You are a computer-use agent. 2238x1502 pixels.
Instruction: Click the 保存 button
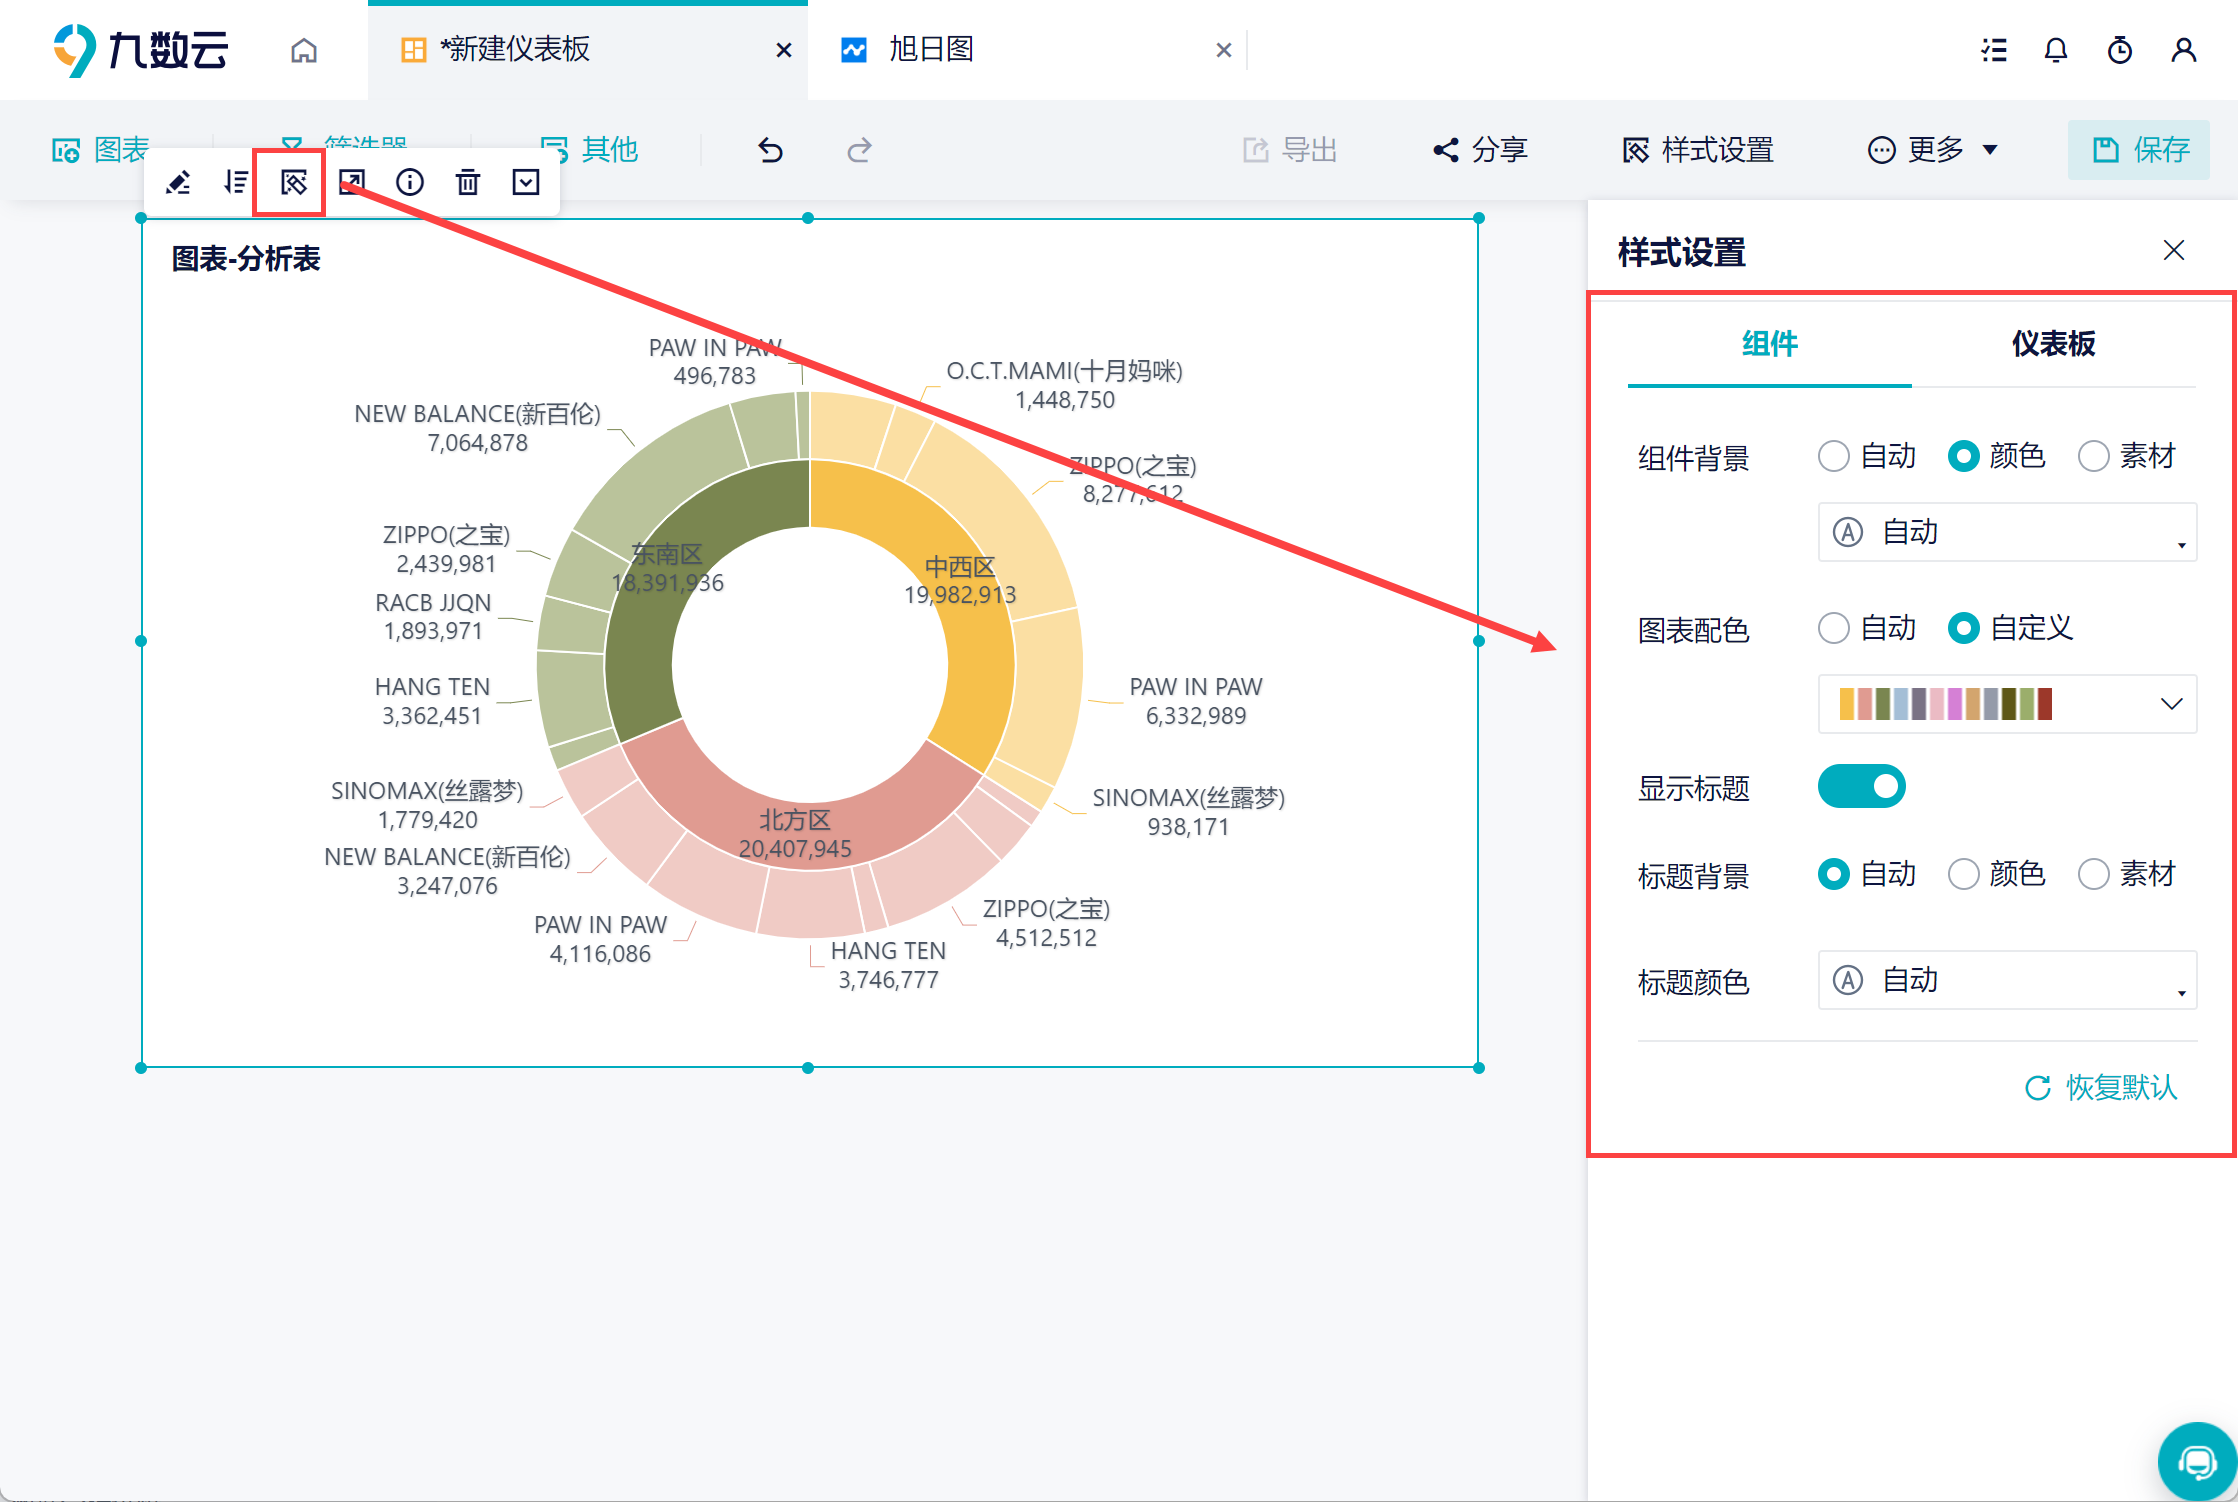coord(2140,150)
